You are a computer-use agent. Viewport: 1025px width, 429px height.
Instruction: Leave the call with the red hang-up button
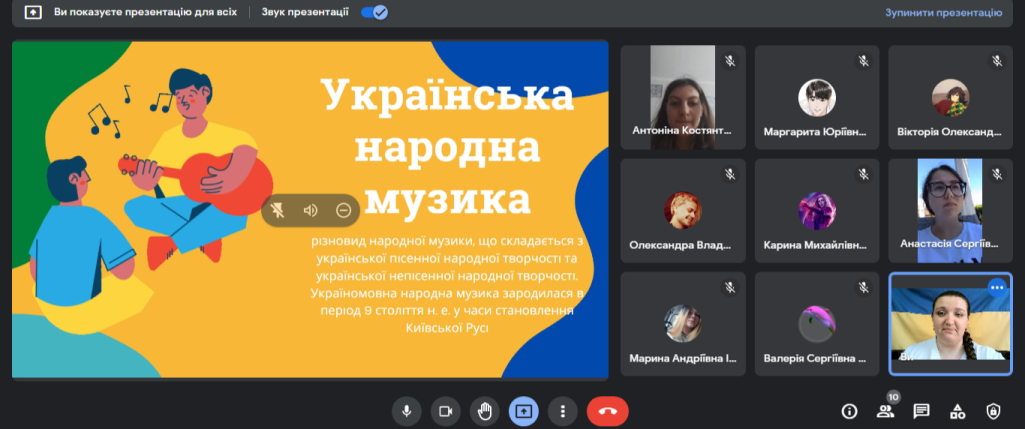pos(606,410)
